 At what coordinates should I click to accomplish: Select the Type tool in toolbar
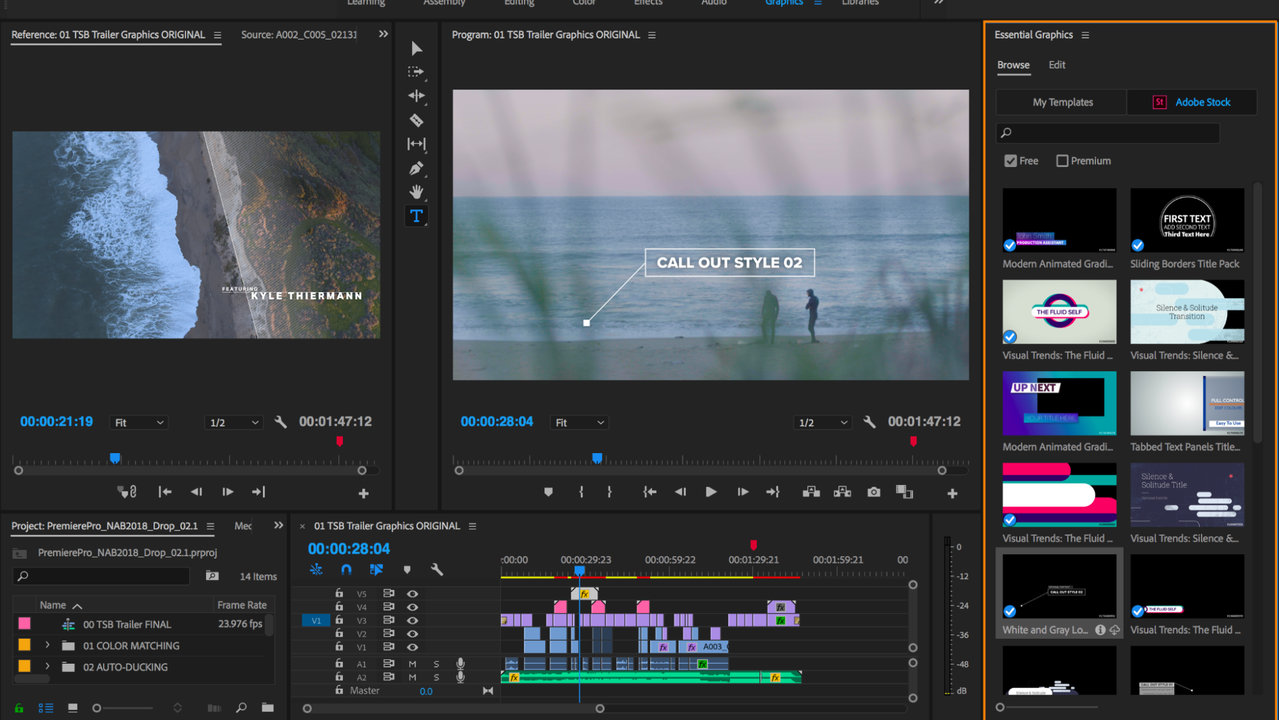(416, 216)
